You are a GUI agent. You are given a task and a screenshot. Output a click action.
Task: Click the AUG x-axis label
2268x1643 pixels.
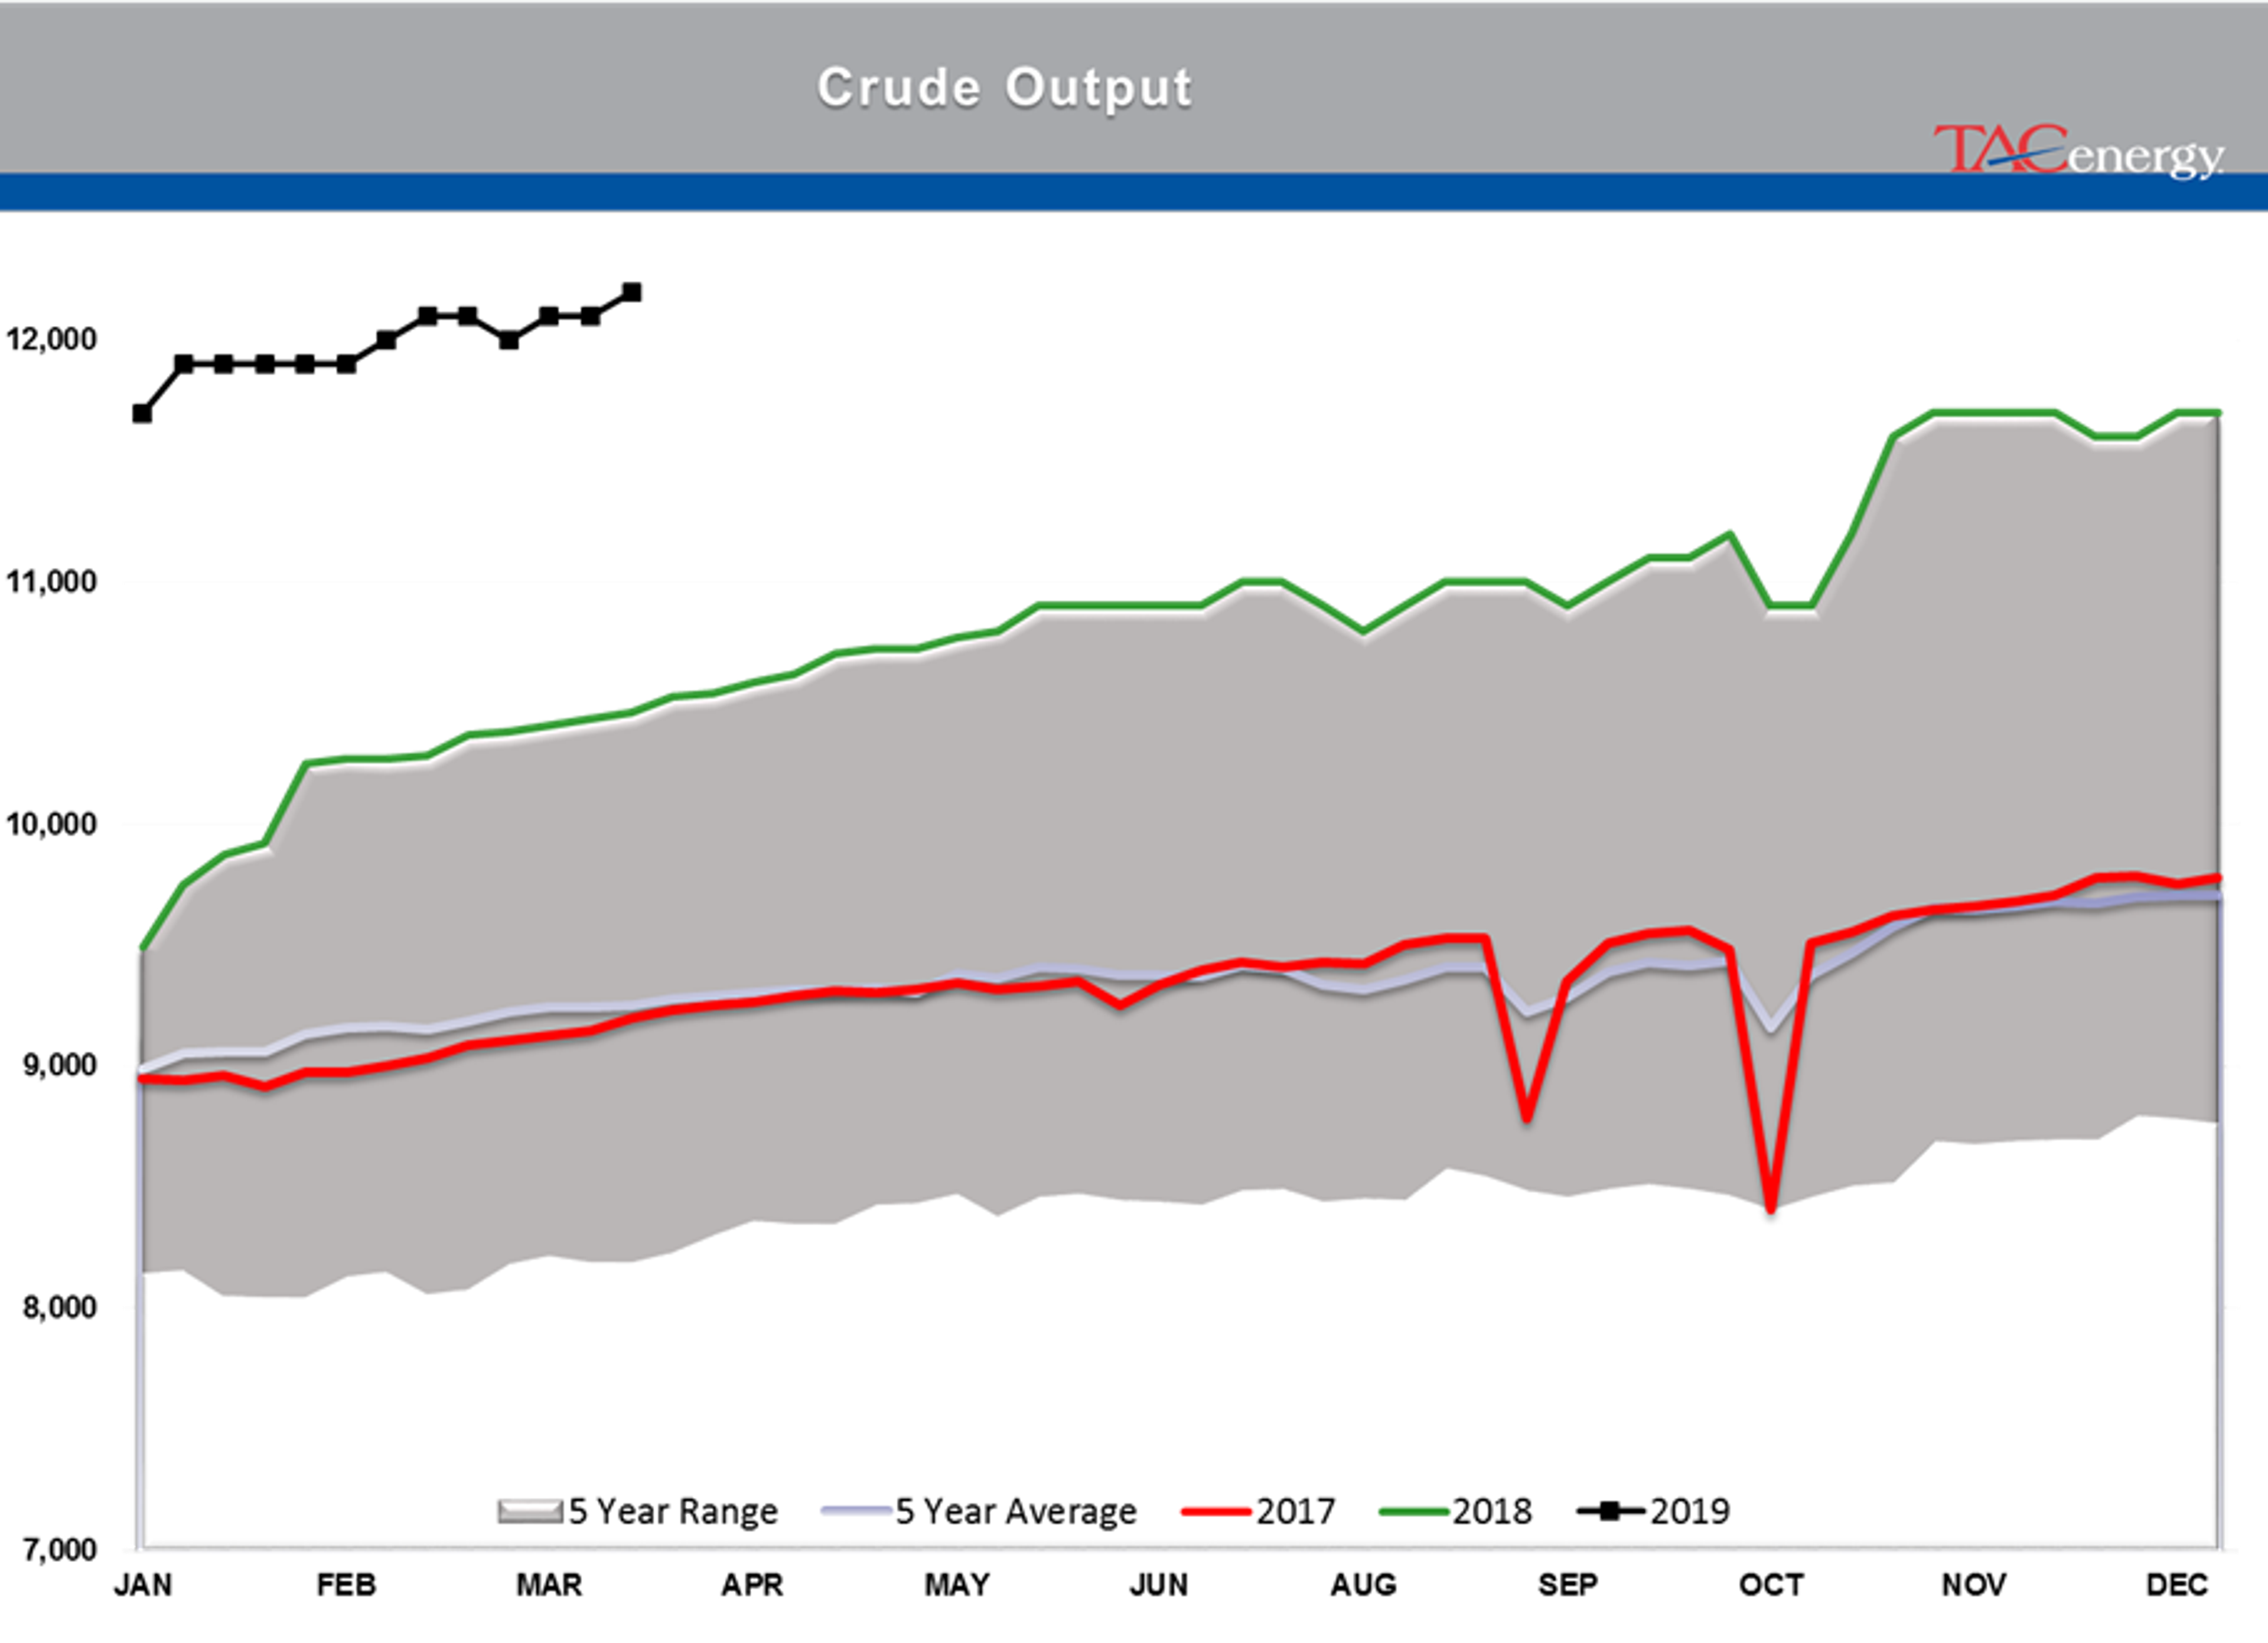point(1363,1585)
